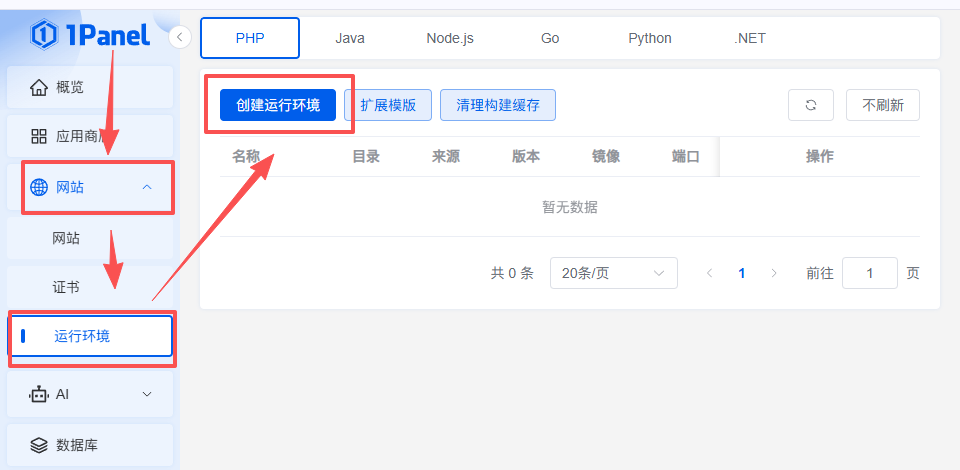The image size is (960, 470).
Task: Expand the AI menu chevron
Action: pyautogui.click(x=147, y=394)
